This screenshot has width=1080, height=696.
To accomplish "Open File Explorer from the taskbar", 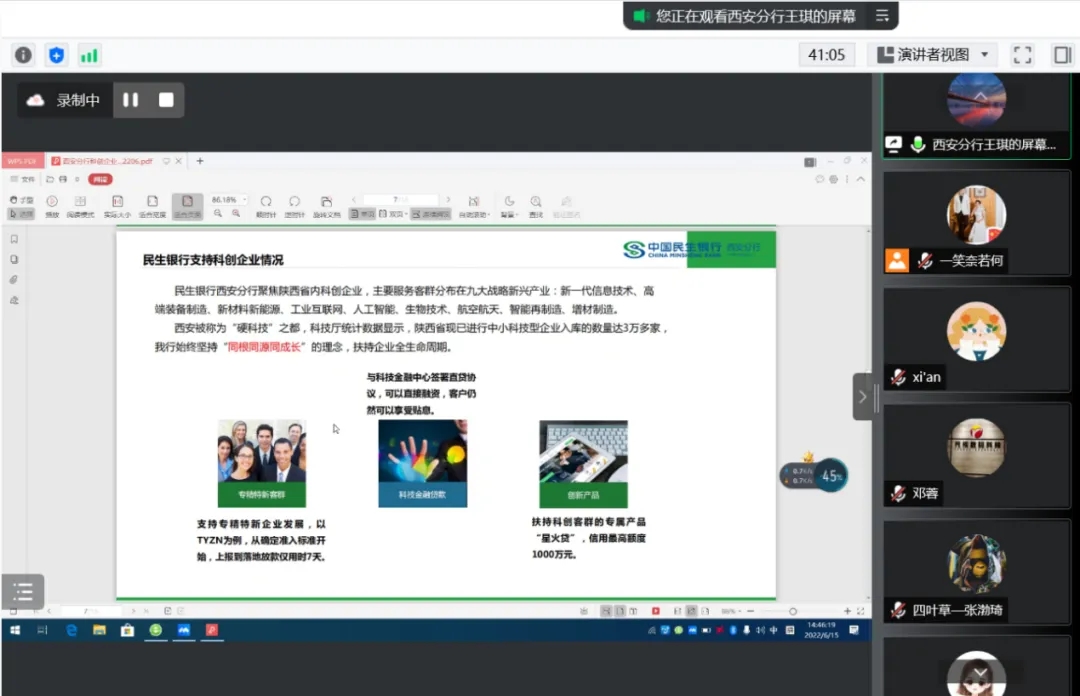I will point(99,631).
